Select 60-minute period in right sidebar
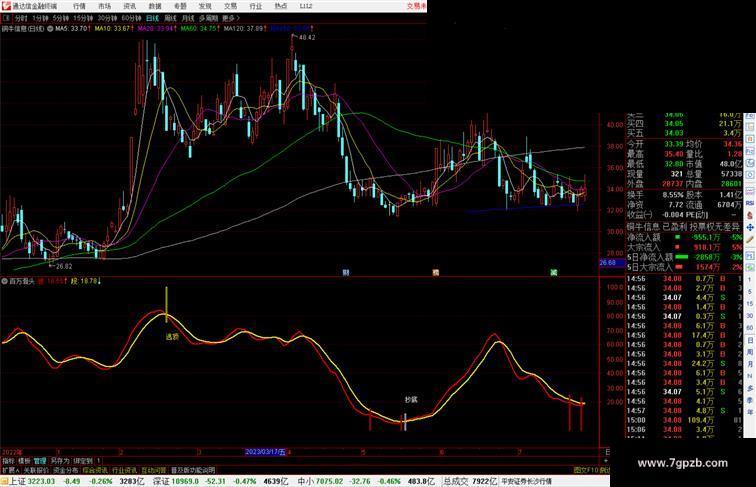756x487 pixels. [x=750, y=328]
